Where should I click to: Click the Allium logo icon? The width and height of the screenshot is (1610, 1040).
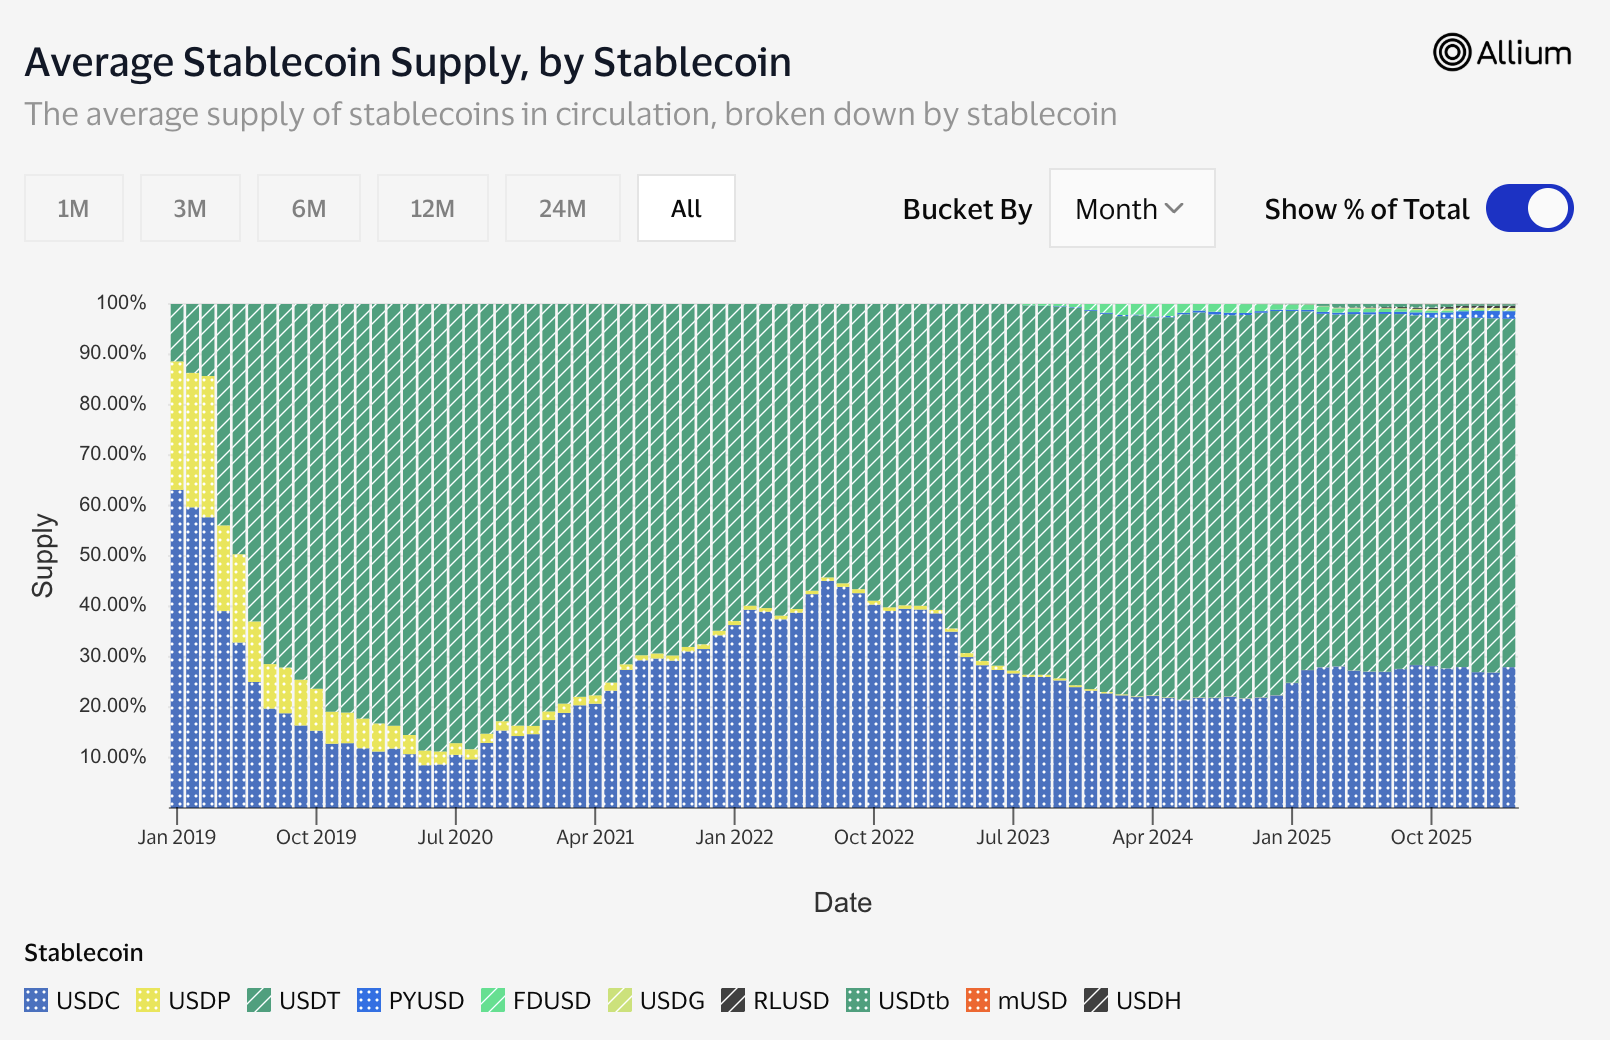(x=1452, y=52)
